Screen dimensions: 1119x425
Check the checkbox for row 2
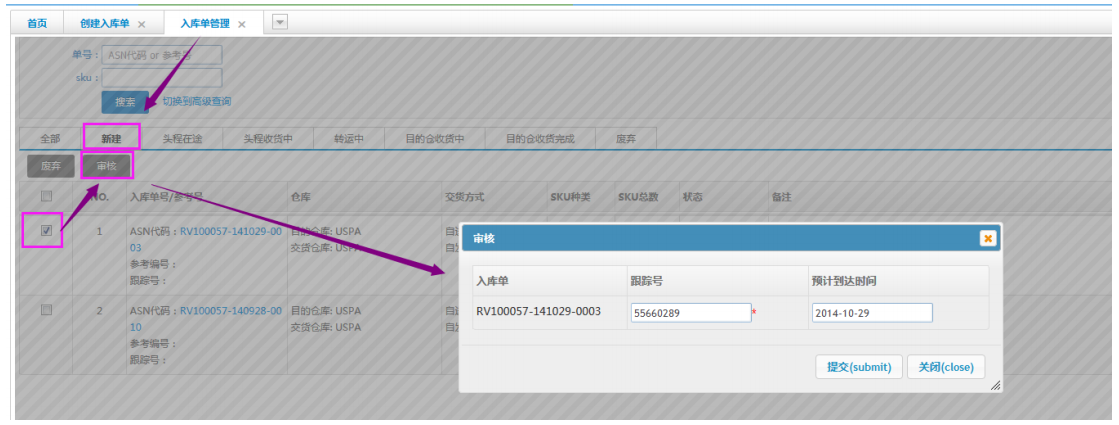pos(46,310)
